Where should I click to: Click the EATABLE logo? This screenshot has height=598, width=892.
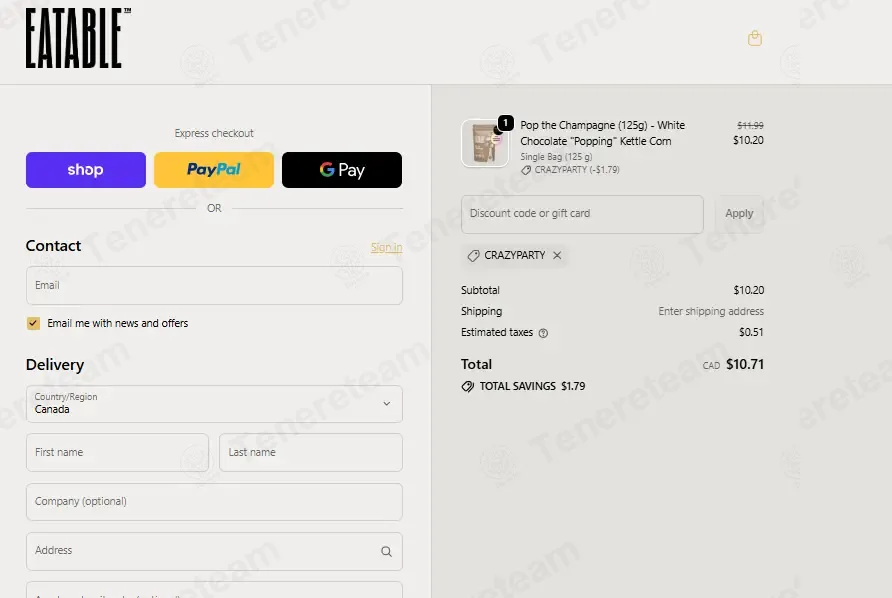pyautogui.click(x=78, y=38)
